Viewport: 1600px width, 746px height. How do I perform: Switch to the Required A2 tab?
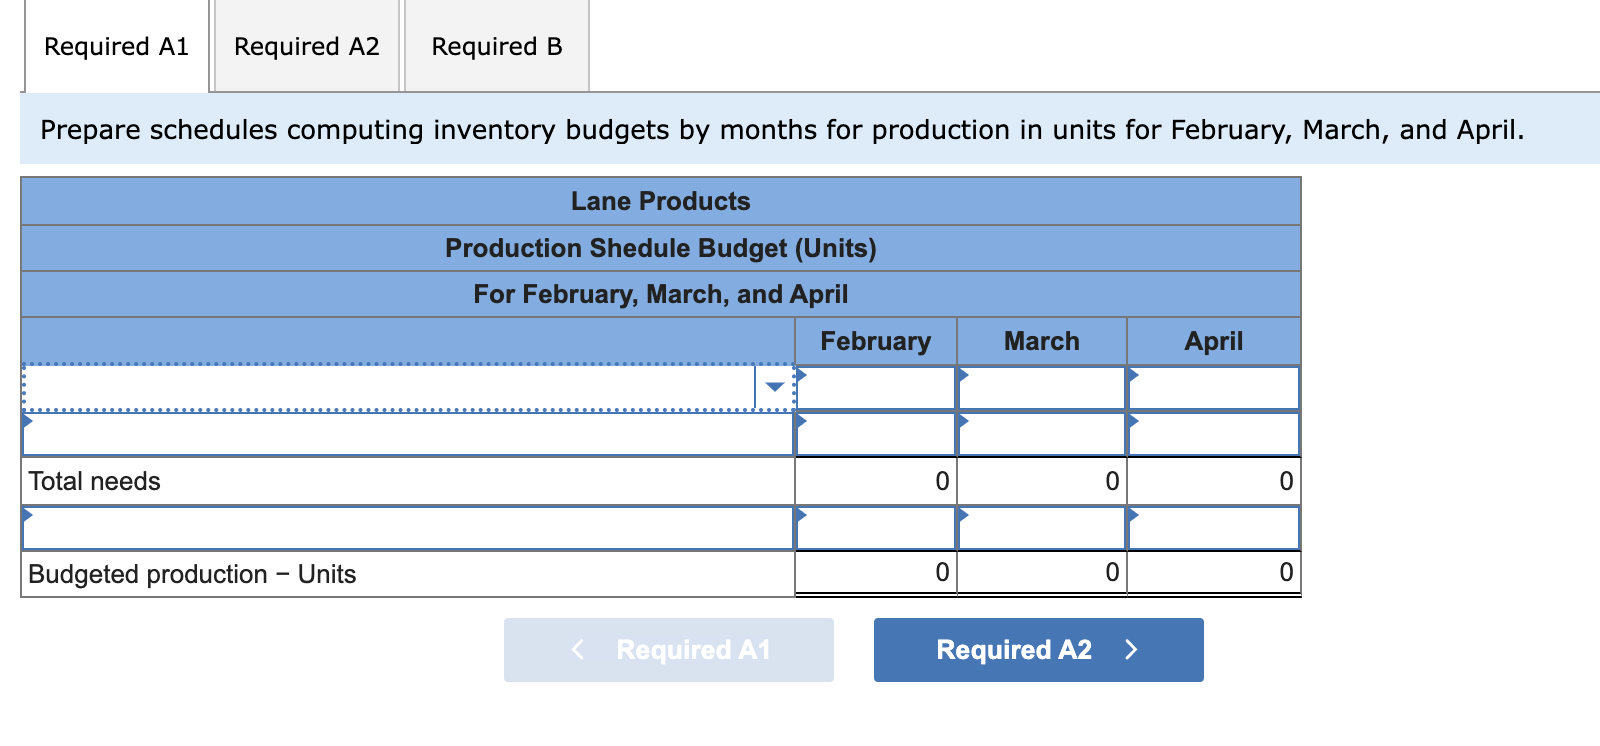click(x=306, y=47)
